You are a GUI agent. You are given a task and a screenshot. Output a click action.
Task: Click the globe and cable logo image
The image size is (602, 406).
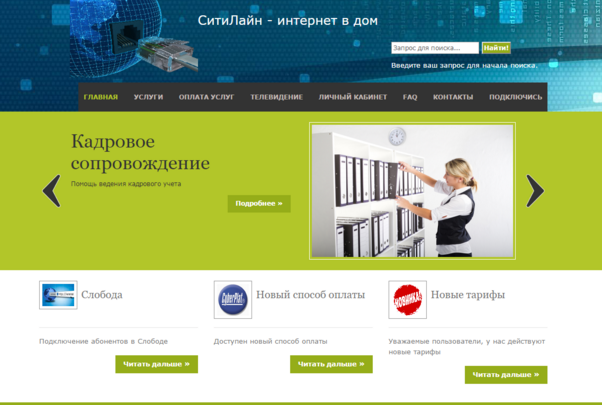coord(134,38)
